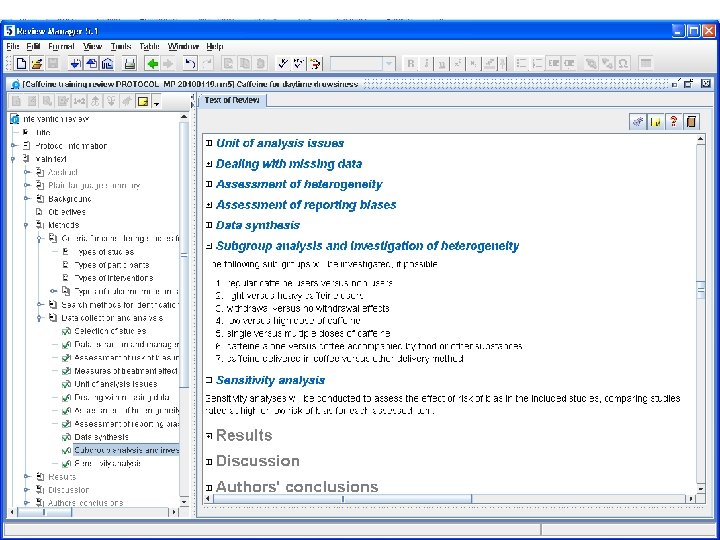This screenshot has width=720, height=540.
Task: Open the Table menu
Action: coord(149,46)
